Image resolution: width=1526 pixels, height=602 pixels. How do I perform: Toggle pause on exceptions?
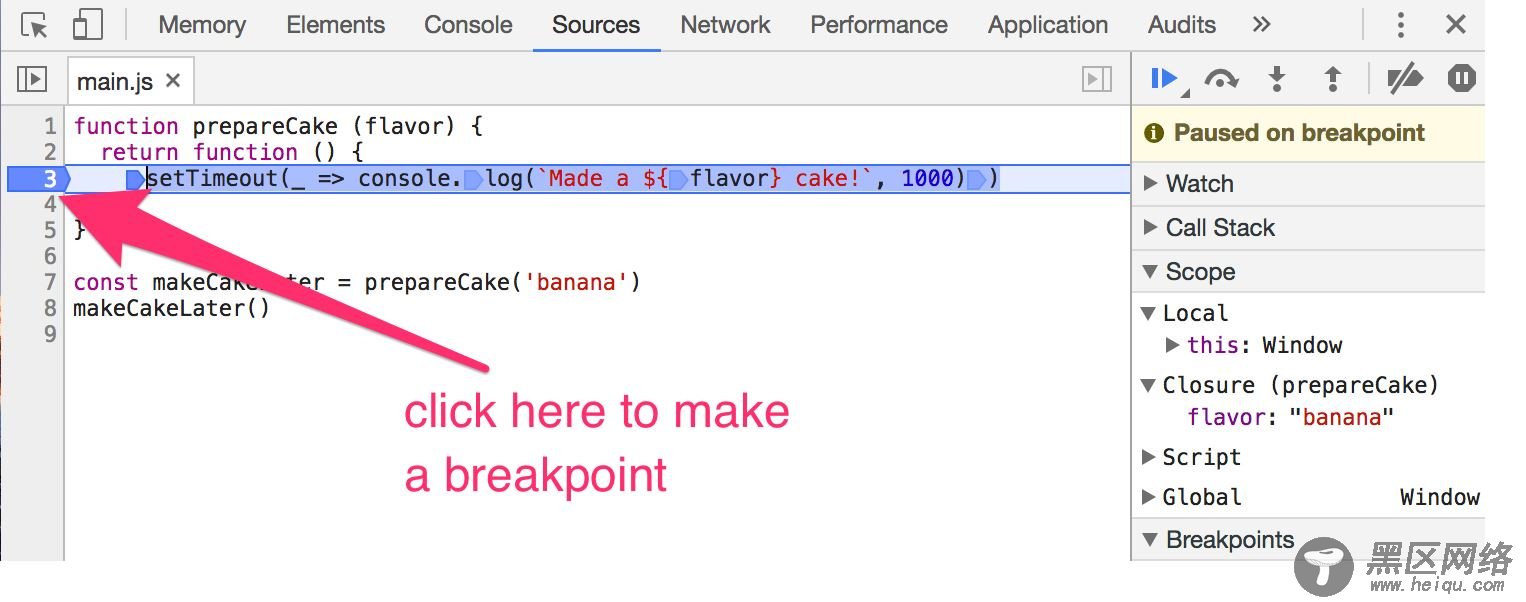coord(1461,79)
